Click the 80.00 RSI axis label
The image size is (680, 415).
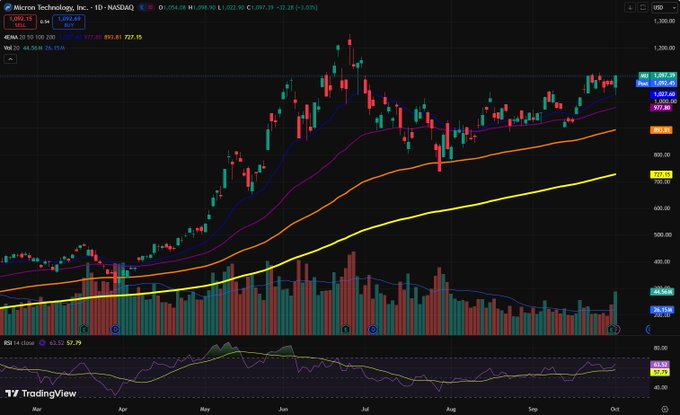coord(660,348)
